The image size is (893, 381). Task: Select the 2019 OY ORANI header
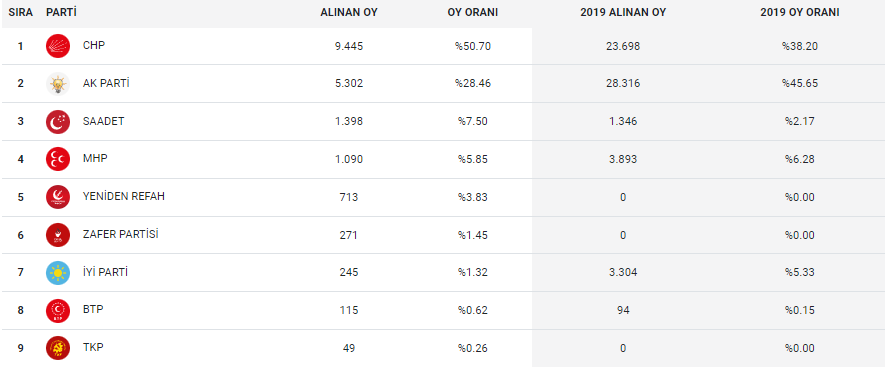pyautogui.click(x=800, y=13)
